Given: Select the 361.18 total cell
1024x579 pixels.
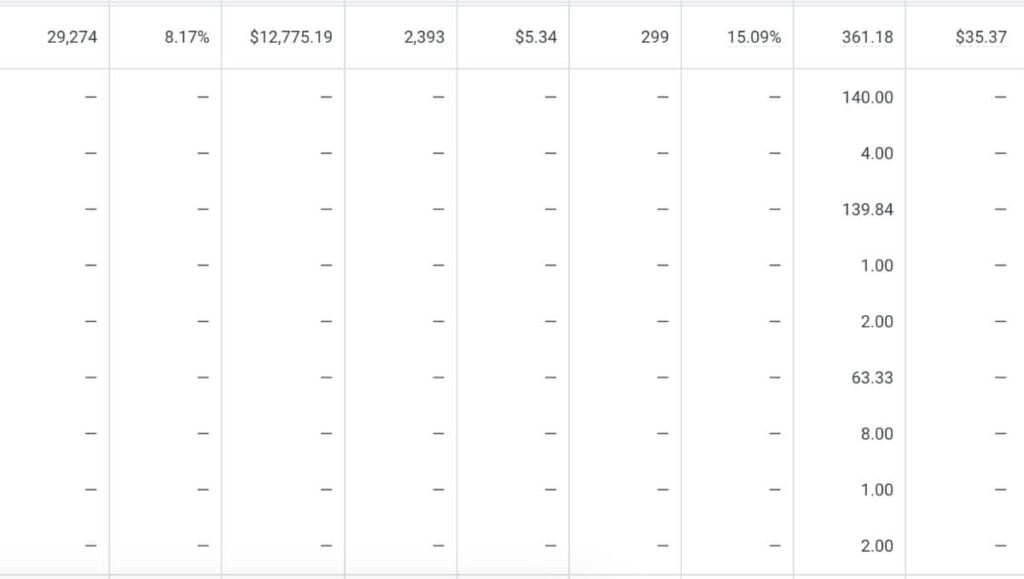Looking at the screenshot, I should coord(868,38).
